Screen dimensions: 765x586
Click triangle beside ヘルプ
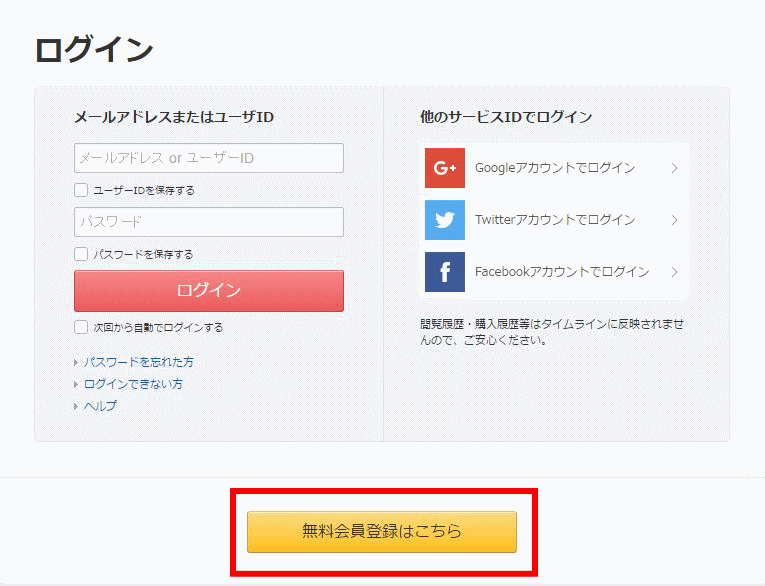pos(76,407)
